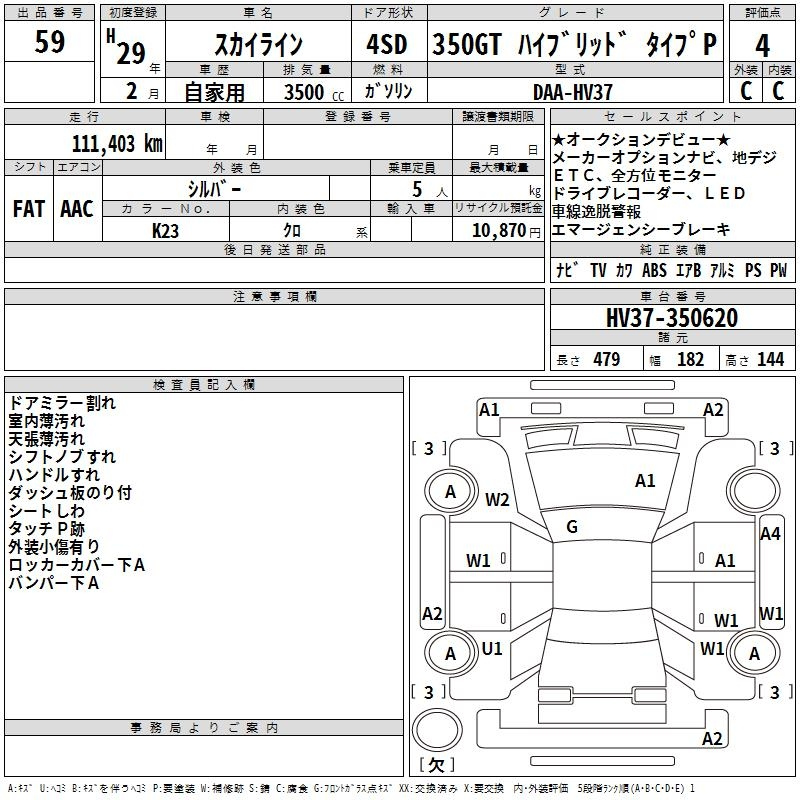Viewport: 800px width, 800px height.
Task: Click ★オークションデビュー★ sales point
Action: point(641,139)
